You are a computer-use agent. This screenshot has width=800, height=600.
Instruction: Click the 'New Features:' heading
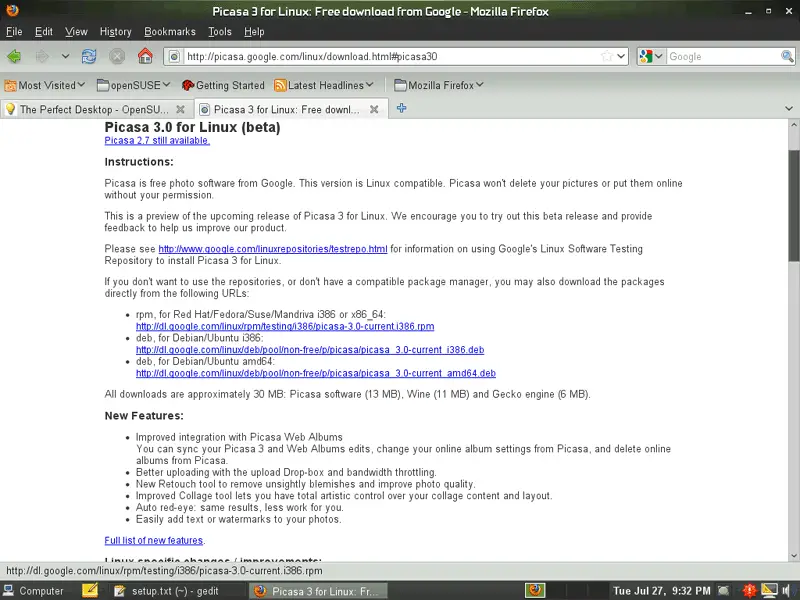pyautogui.click(x=144, y=416)
